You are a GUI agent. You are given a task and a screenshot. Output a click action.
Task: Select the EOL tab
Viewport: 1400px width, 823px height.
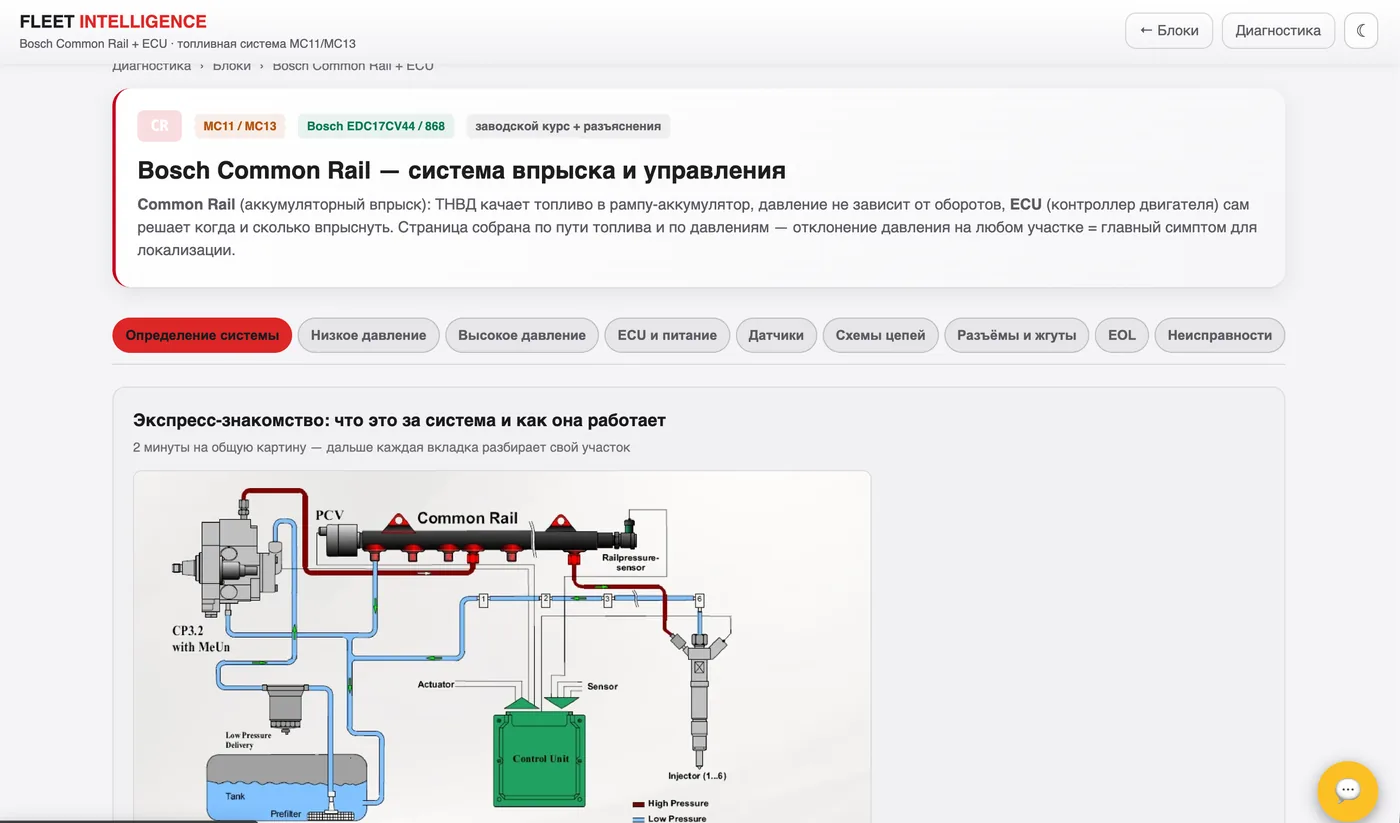click(1122, 335)
